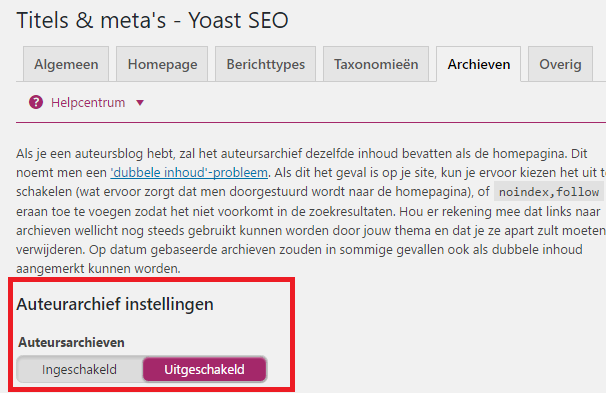Open the 'dubbele inhoud'-probleem link

(189, 172)
